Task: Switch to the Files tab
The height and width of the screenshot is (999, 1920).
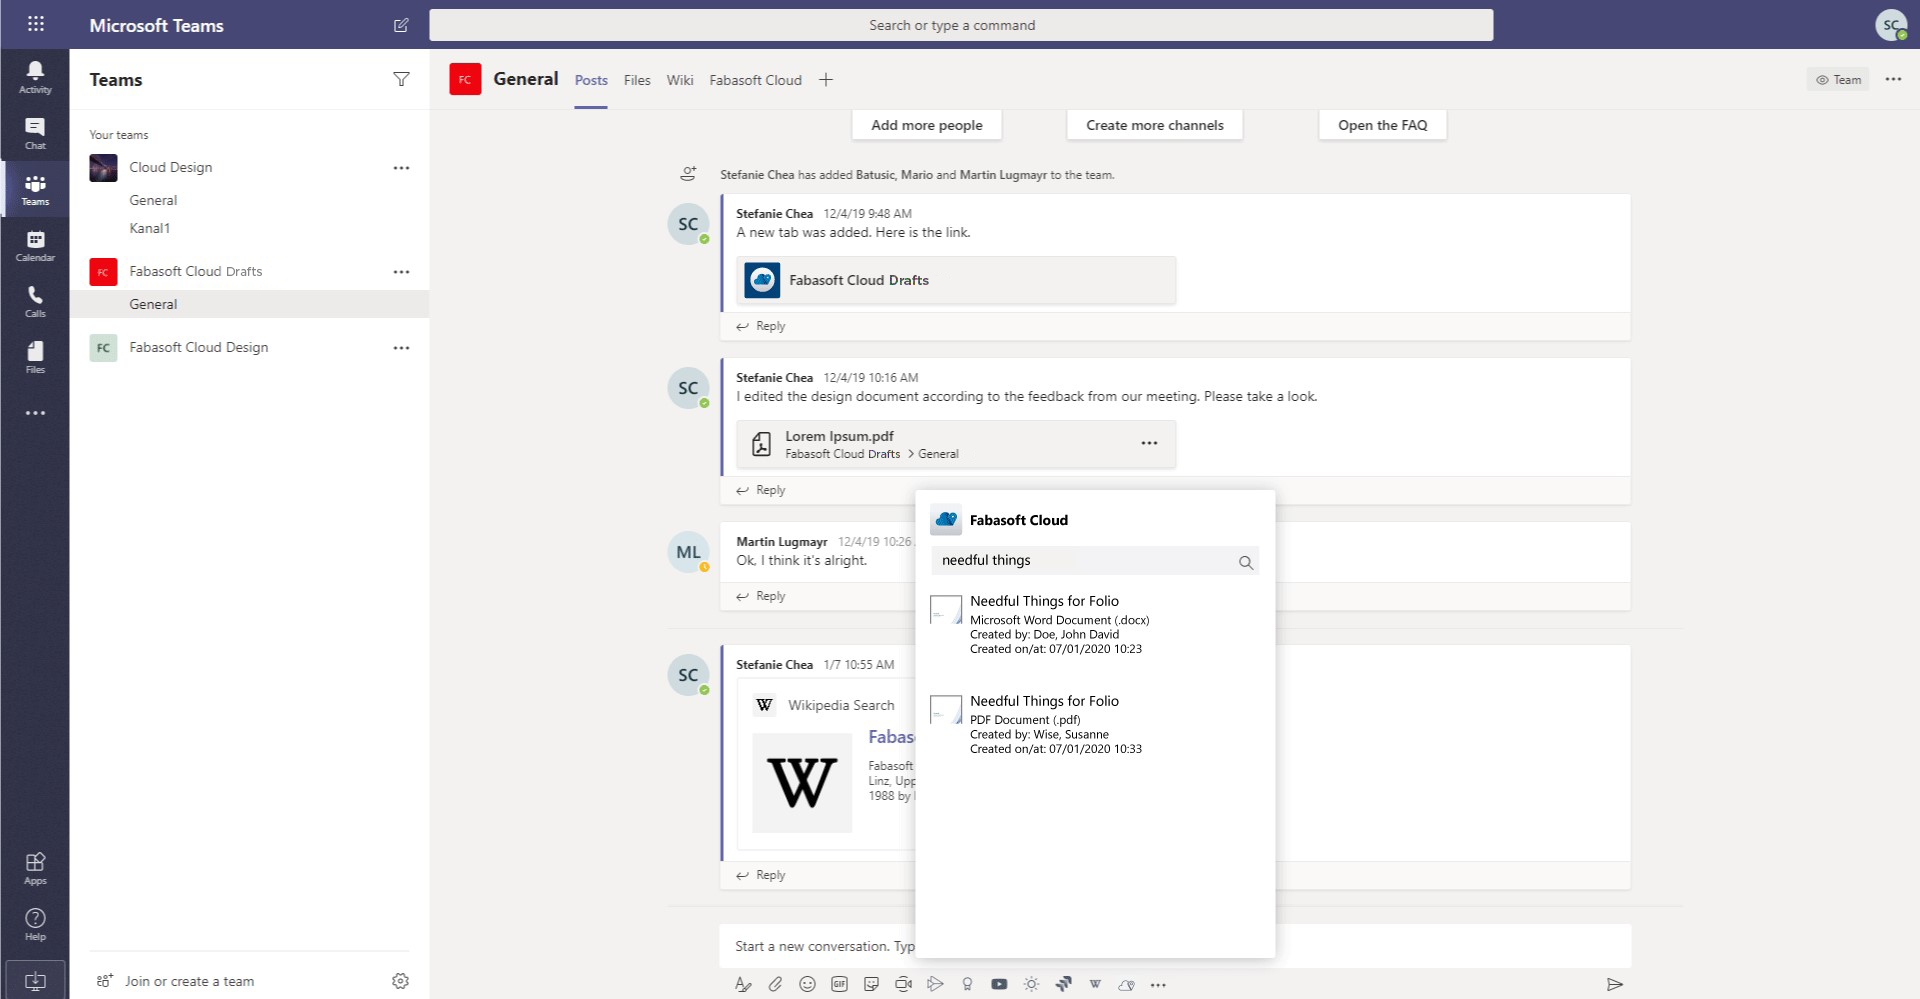Action: point(637,80)
